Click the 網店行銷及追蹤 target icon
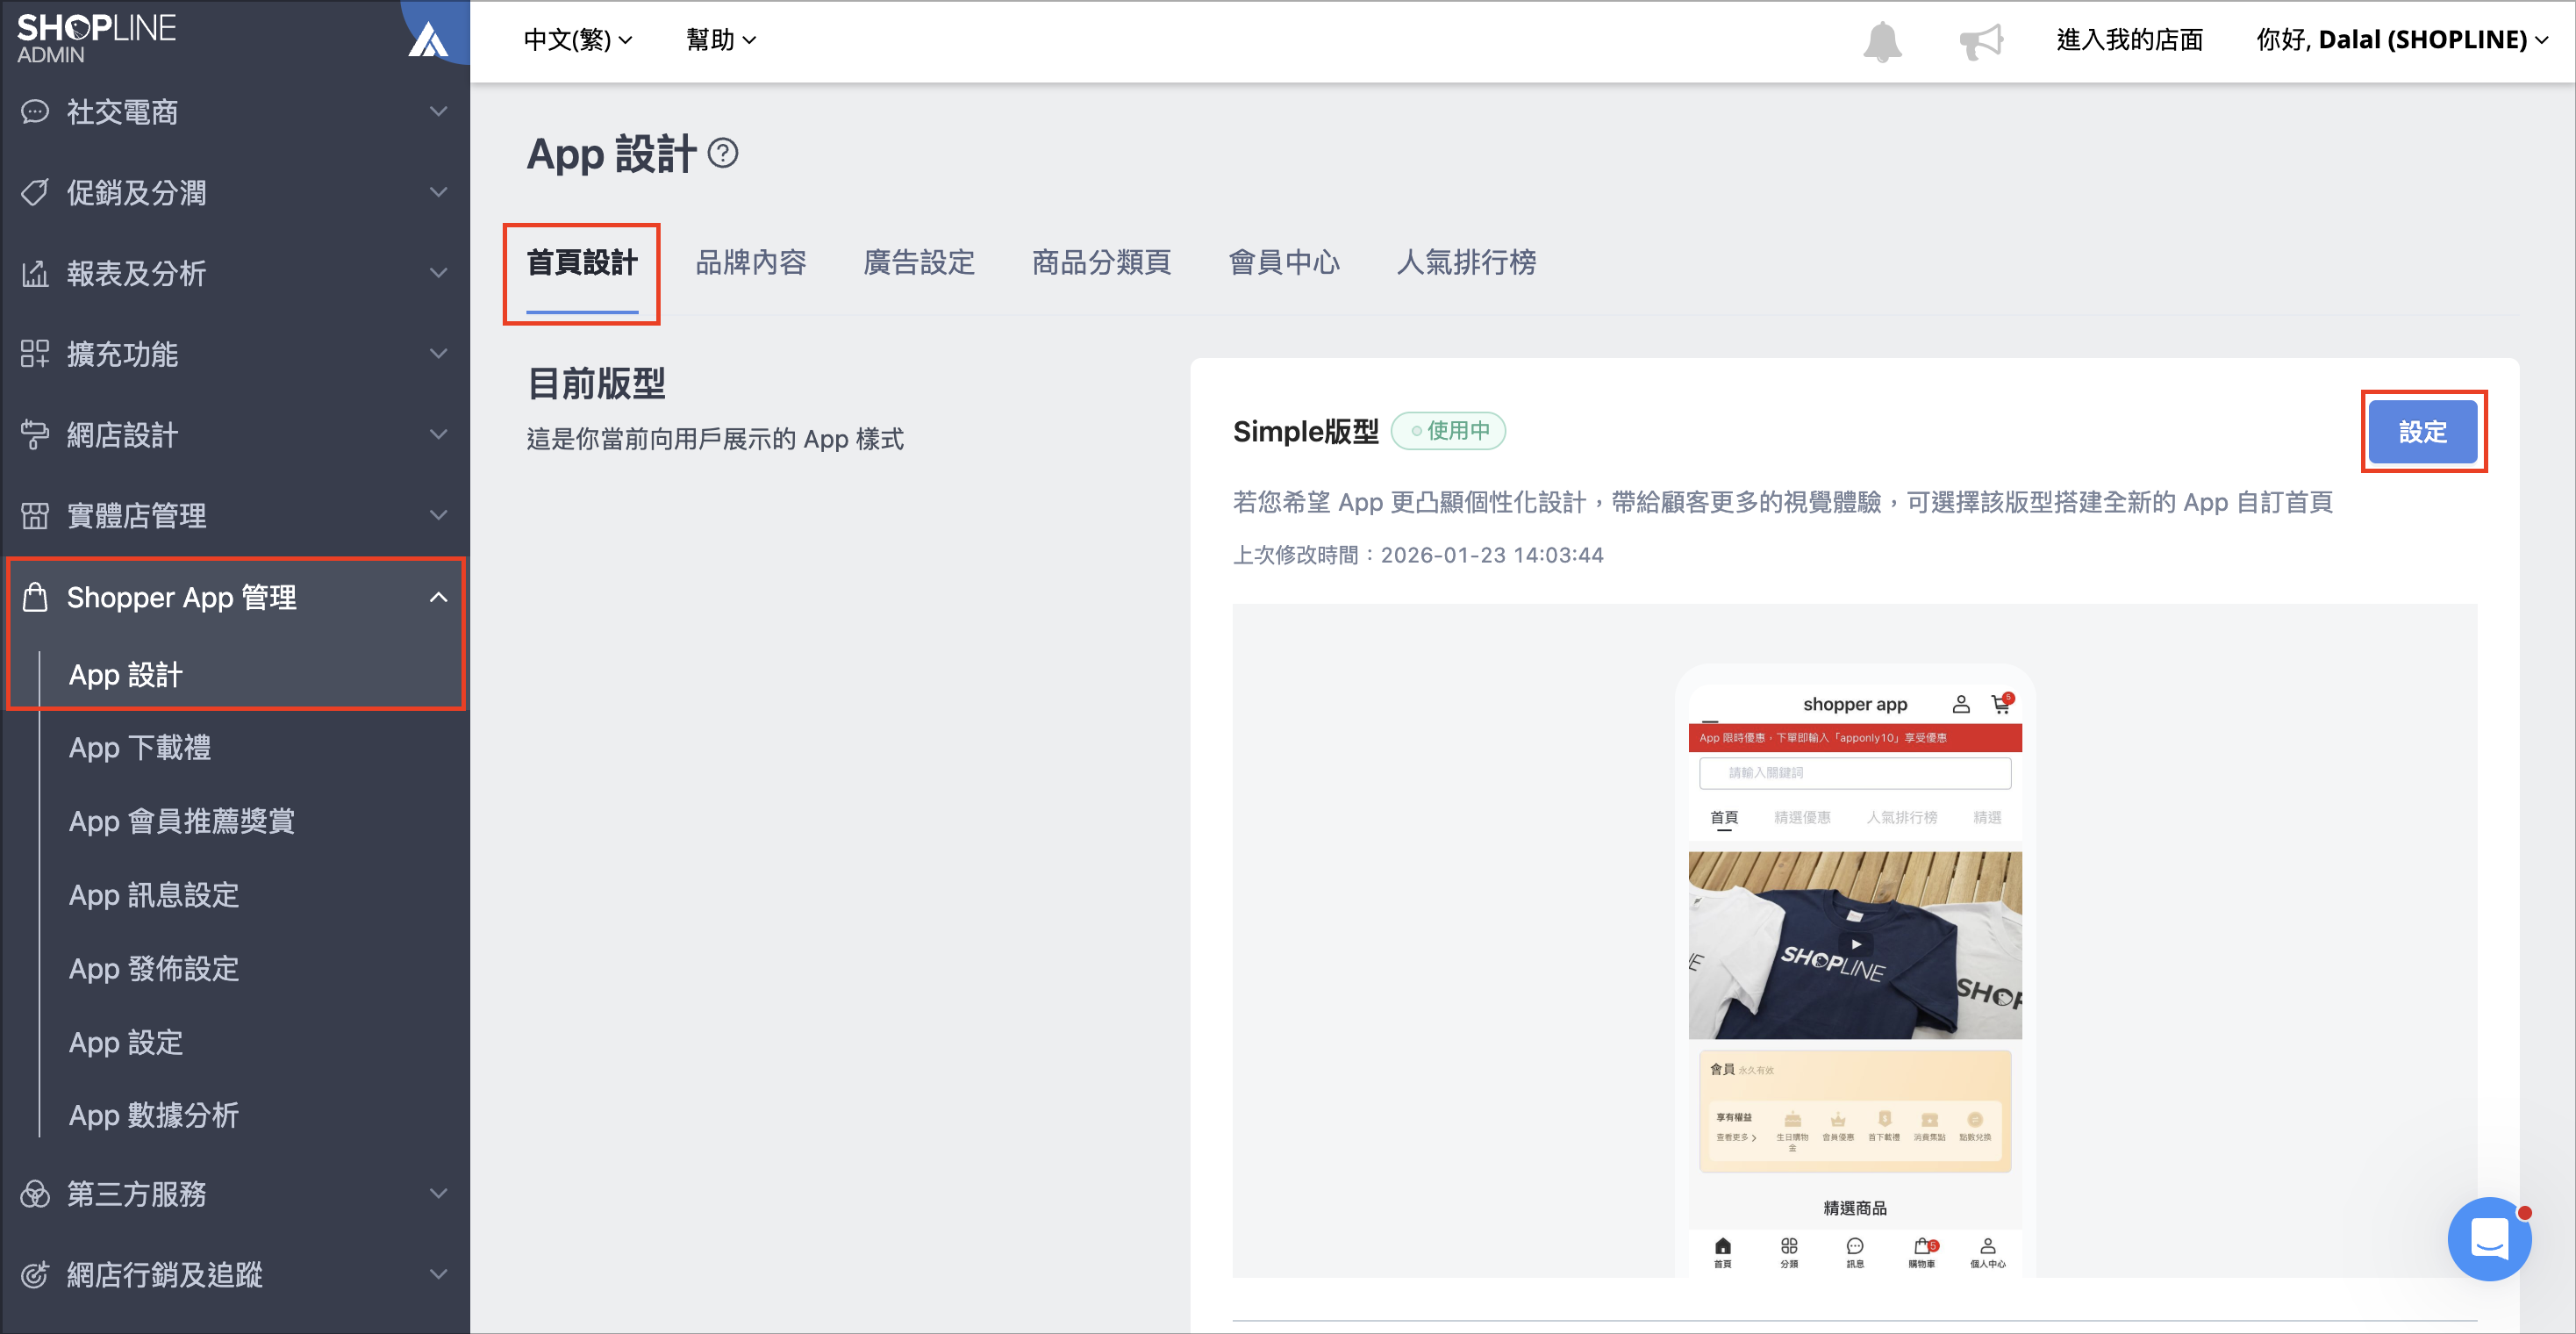 (x=35, y=1275)
